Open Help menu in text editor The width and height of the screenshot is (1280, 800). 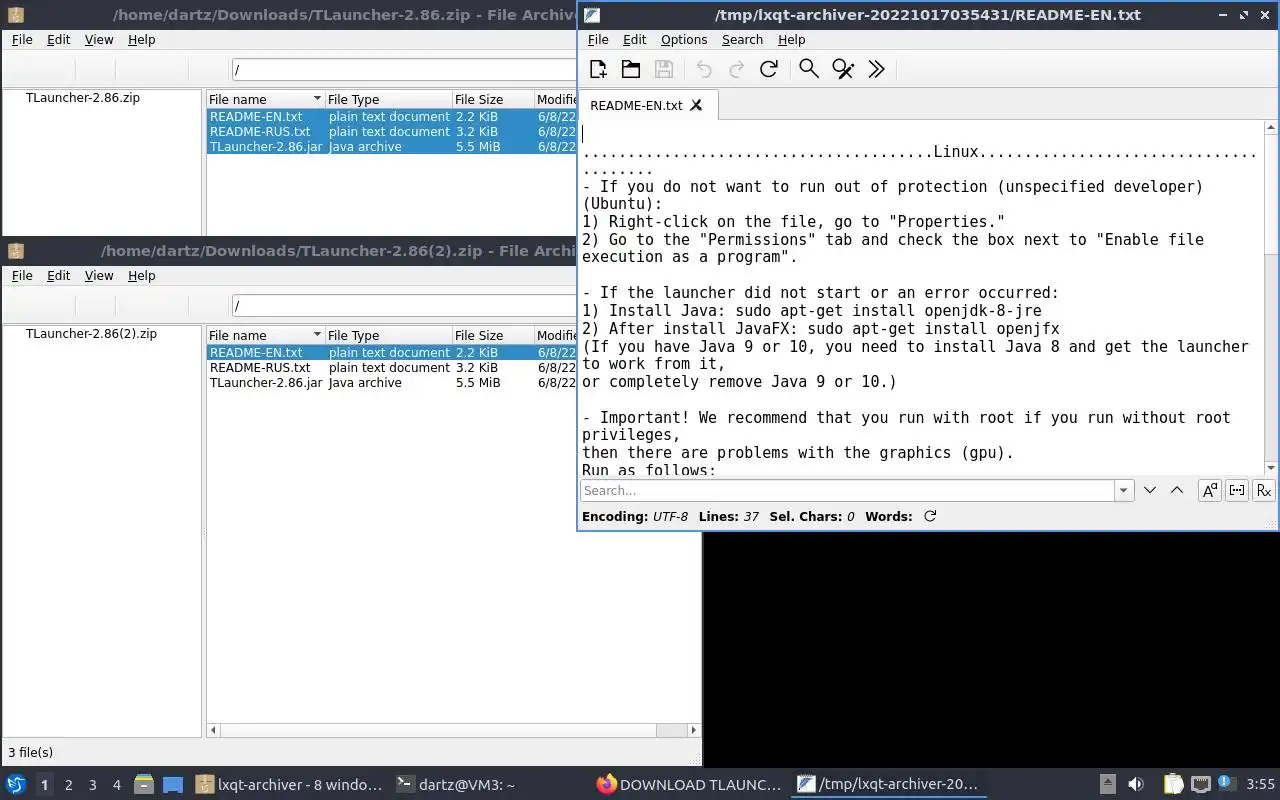coord(791,40)
